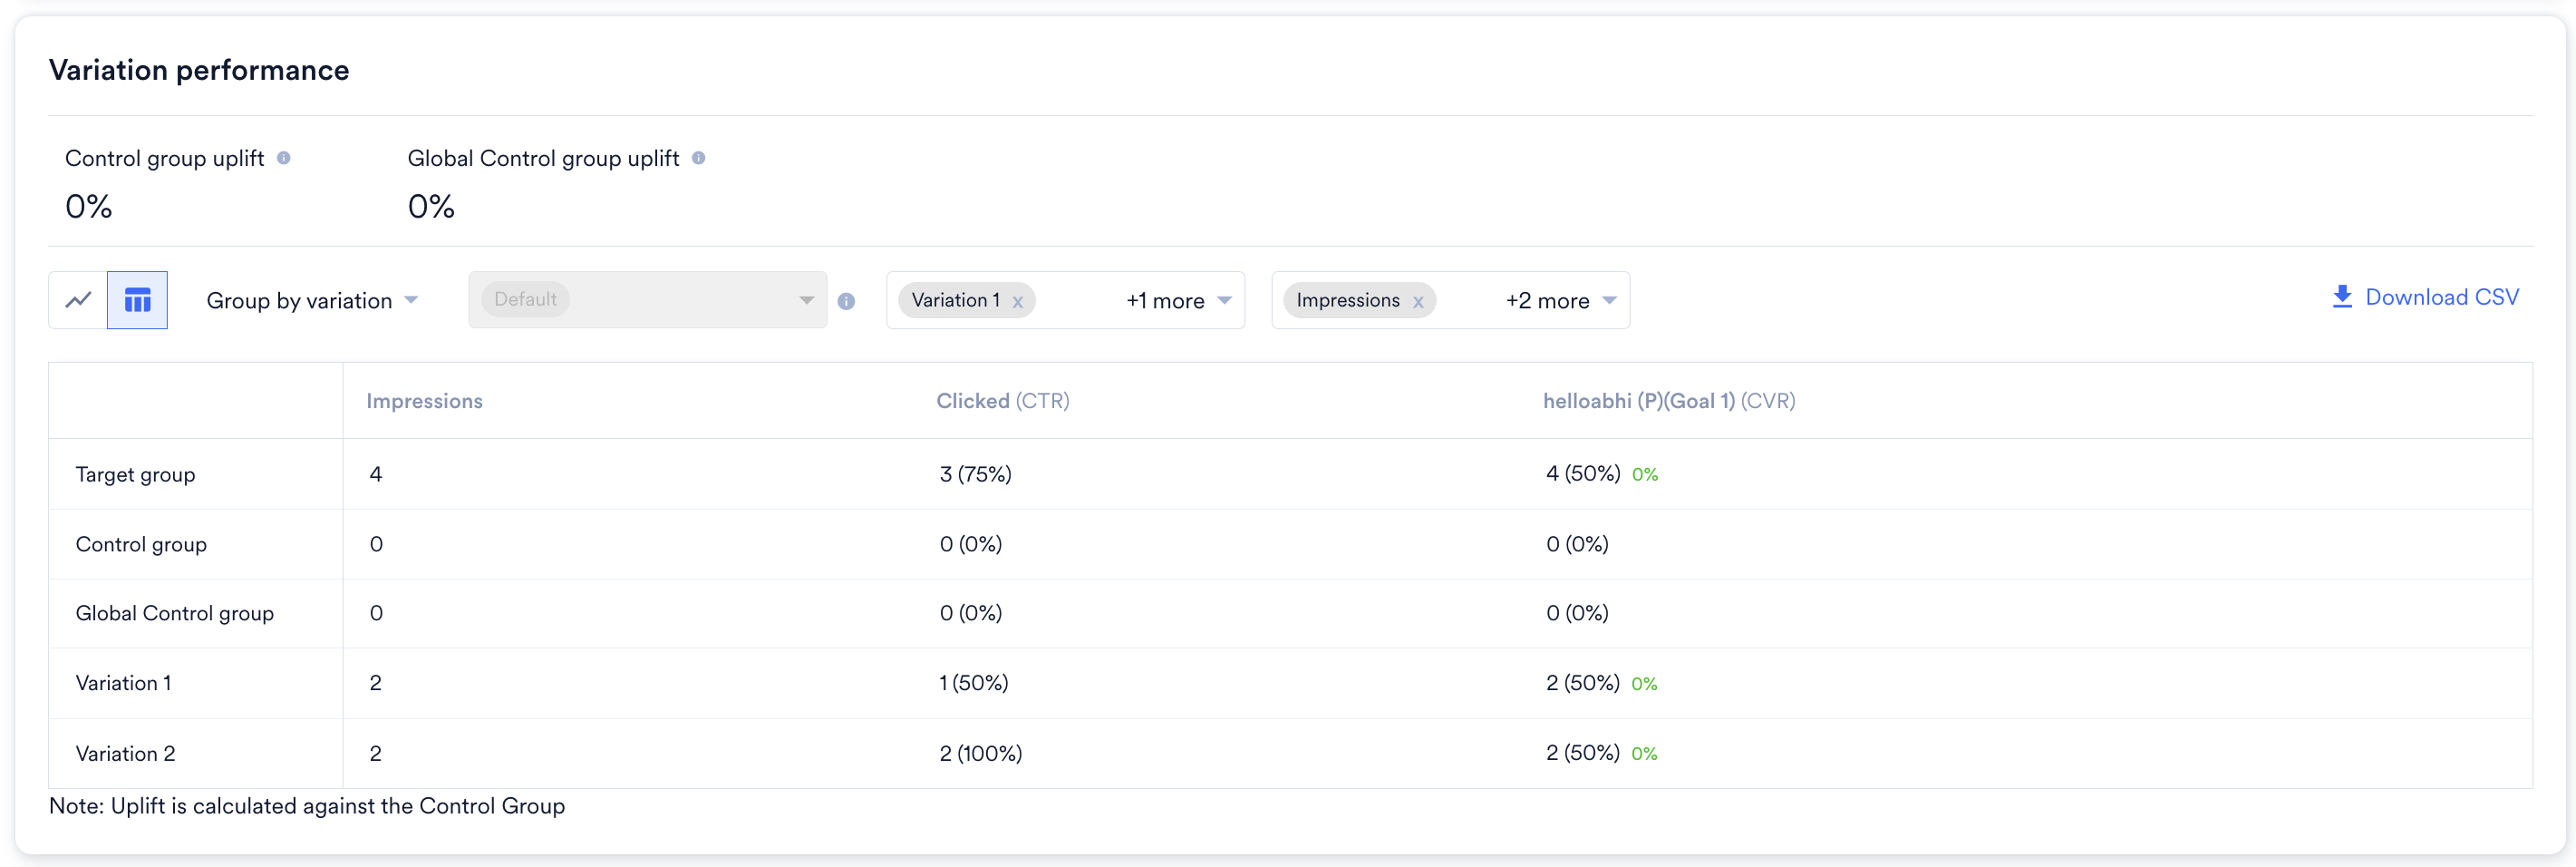Click Variation 1 clicks value 1 (50%)
This screenshot has width=2576, height=867.
tap(973, 684)
